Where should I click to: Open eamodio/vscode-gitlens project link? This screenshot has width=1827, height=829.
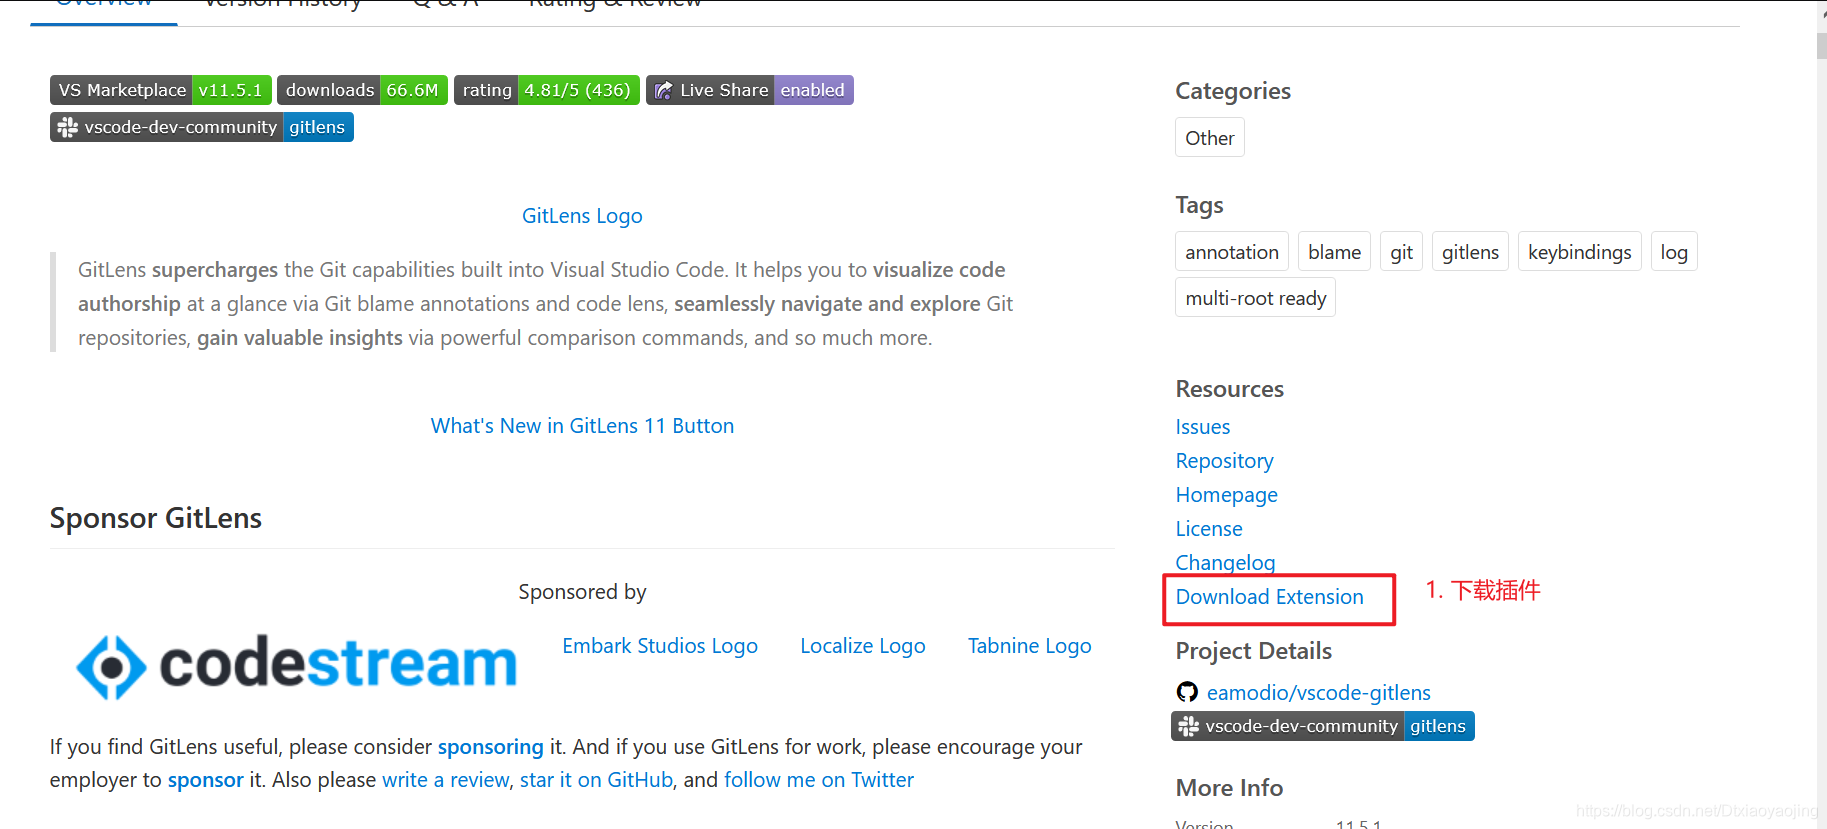(1319, 693)
